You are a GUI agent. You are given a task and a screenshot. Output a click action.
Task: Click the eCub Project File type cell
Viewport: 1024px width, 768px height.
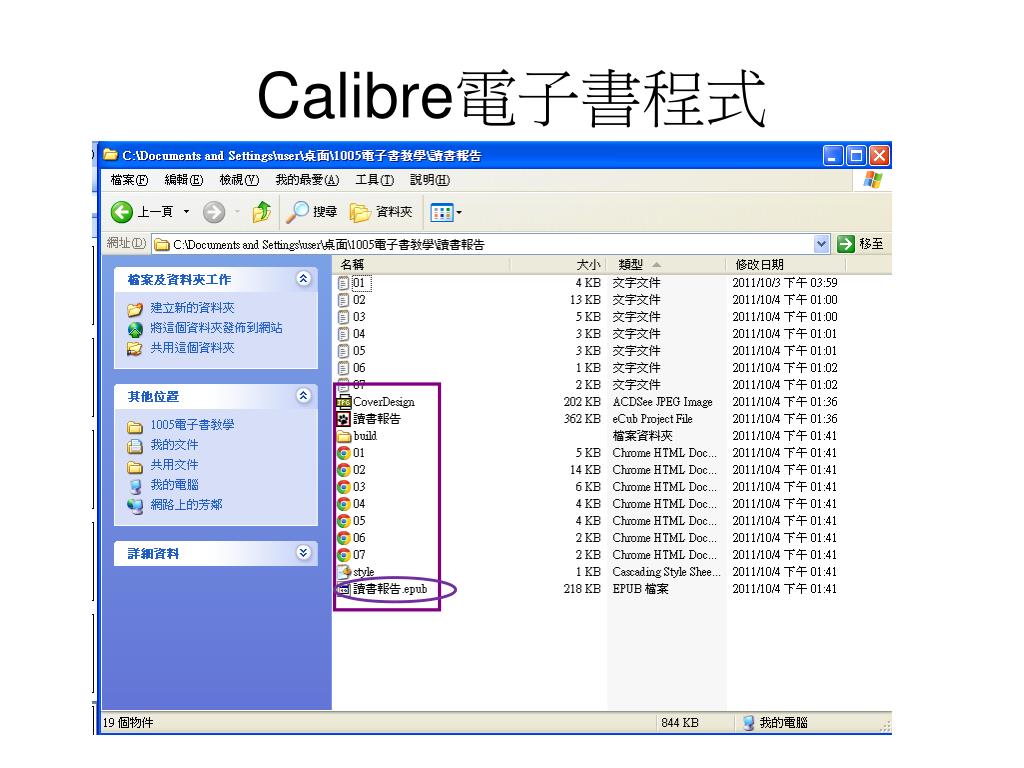652,419
